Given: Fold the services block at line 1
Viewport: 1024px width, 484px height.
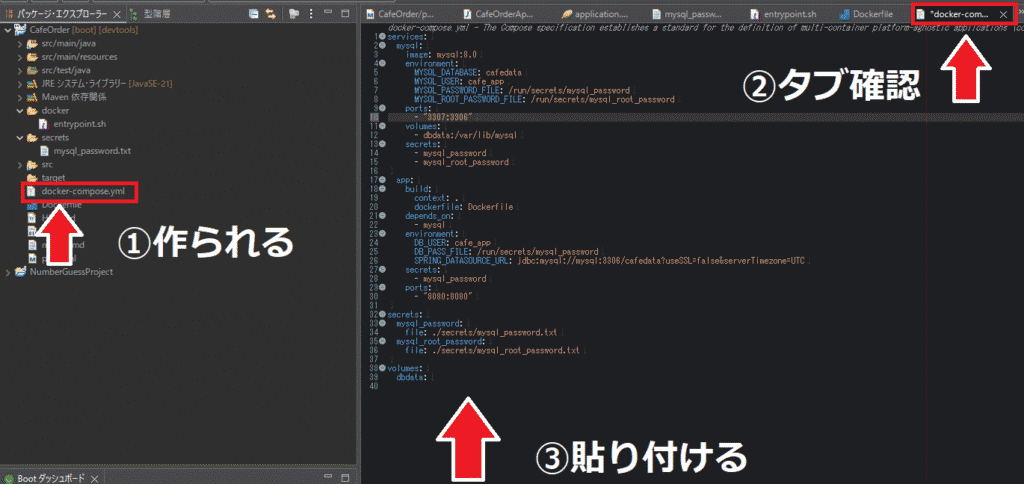Looking at the screenshot, I should (x=382, y=37).
